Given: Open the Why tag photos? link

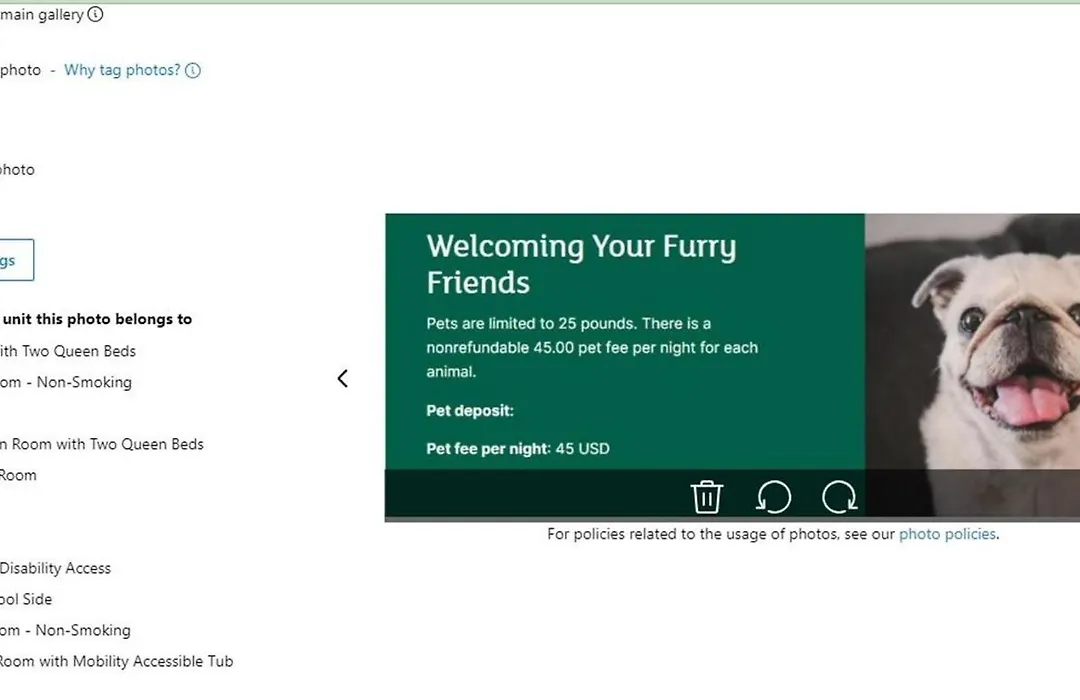Looking at the screenshot, I should pyautogui.click(x=122, y=70).
